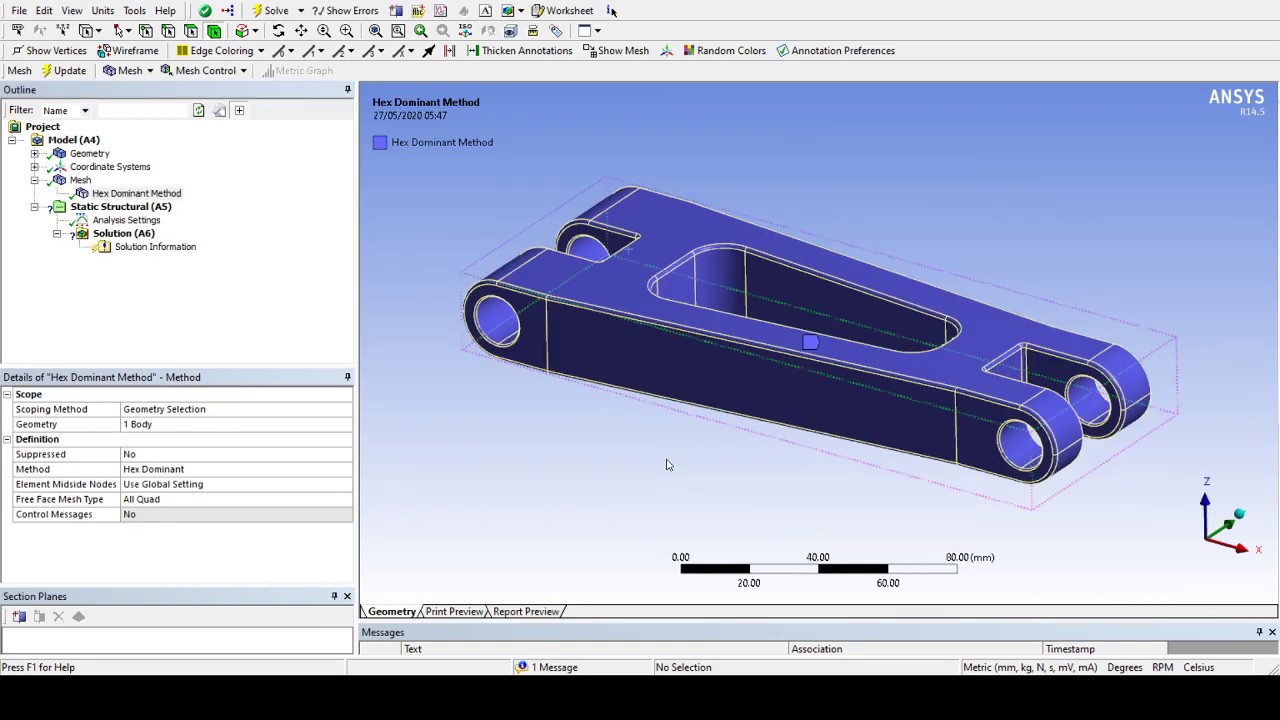The width and height of the screenshot is (1280, 720).
Task: Collapse the Static Structural (A5) node
Action: (x=35, y=207)
